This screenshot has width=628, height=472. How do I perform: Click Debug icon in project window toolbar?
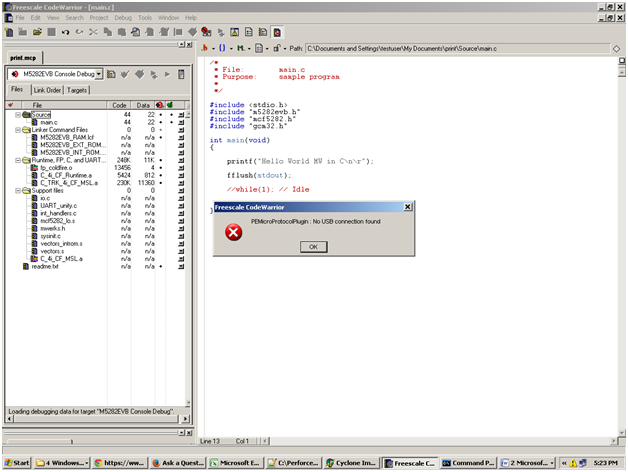[x=153, y=74]
